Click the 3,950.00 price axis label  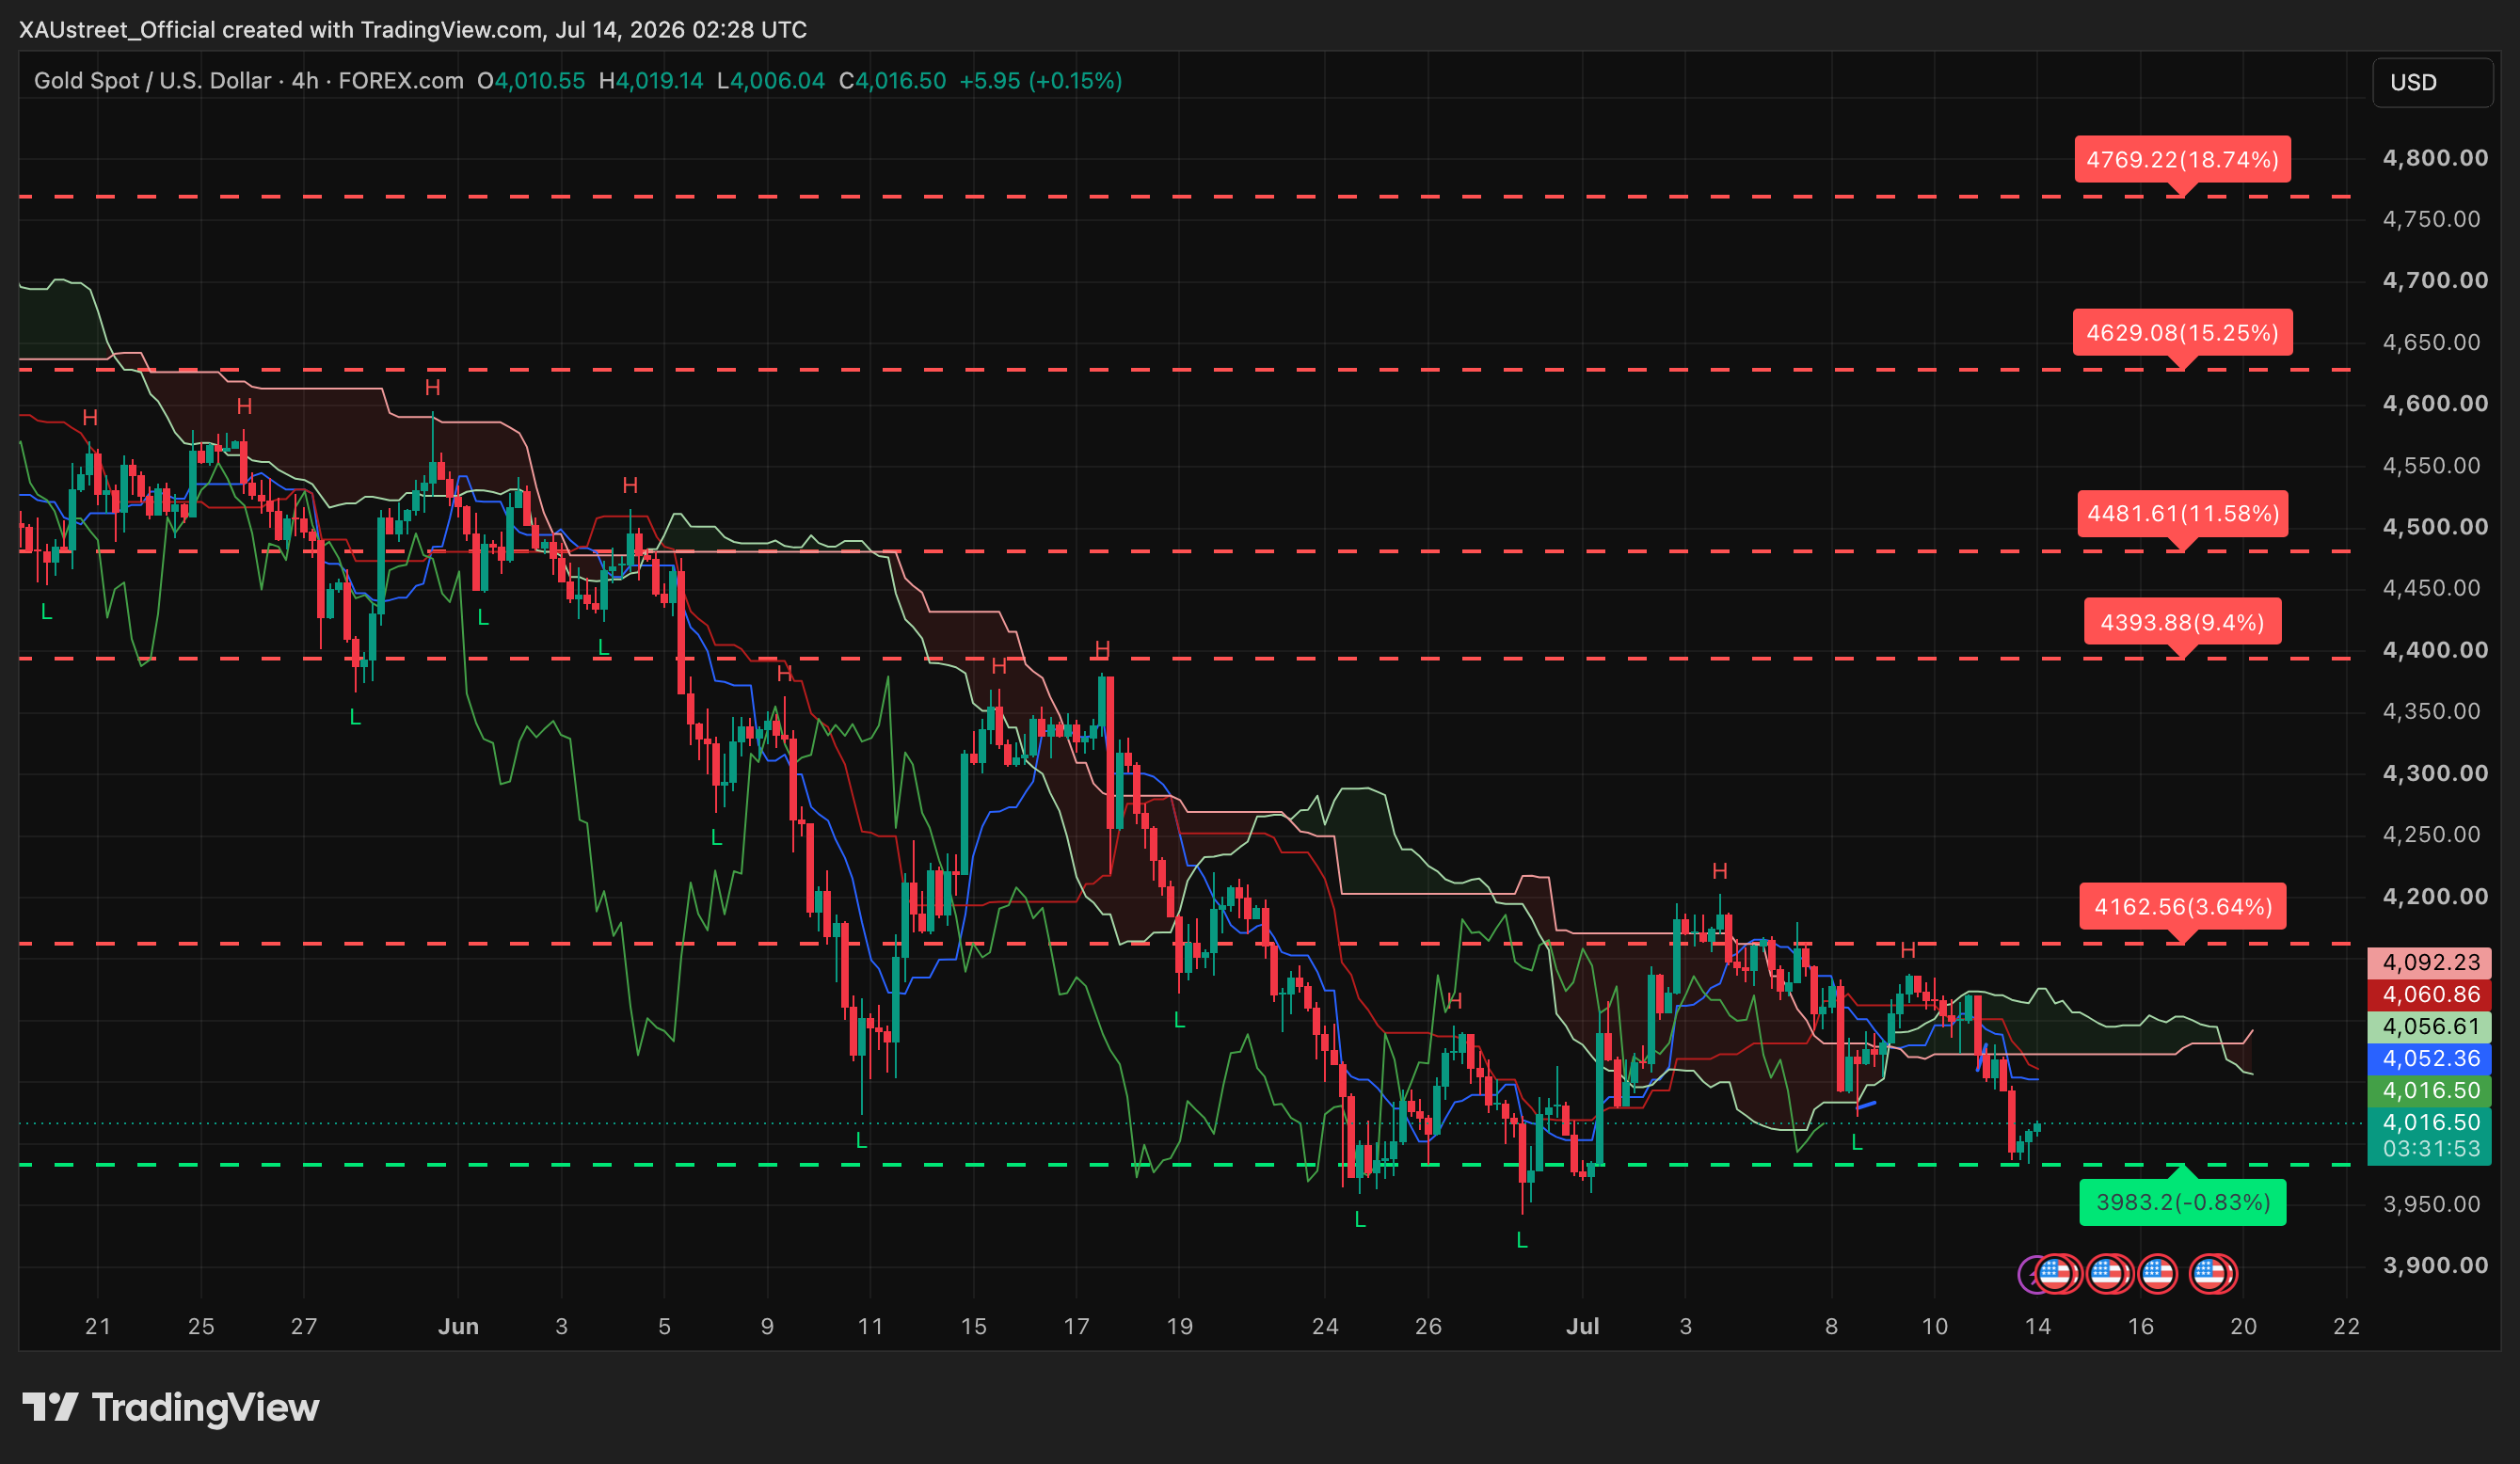point(2431,1204)
